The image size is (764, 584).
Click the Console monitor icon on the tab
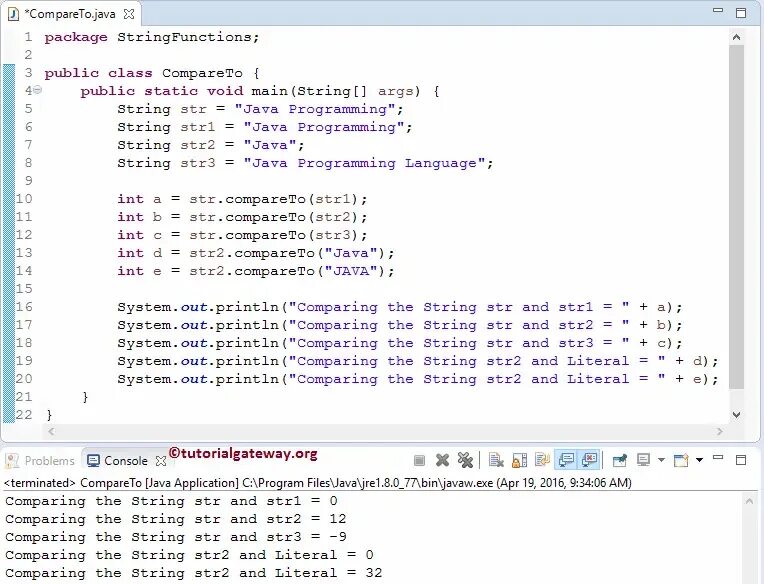[x=93, y=461]
